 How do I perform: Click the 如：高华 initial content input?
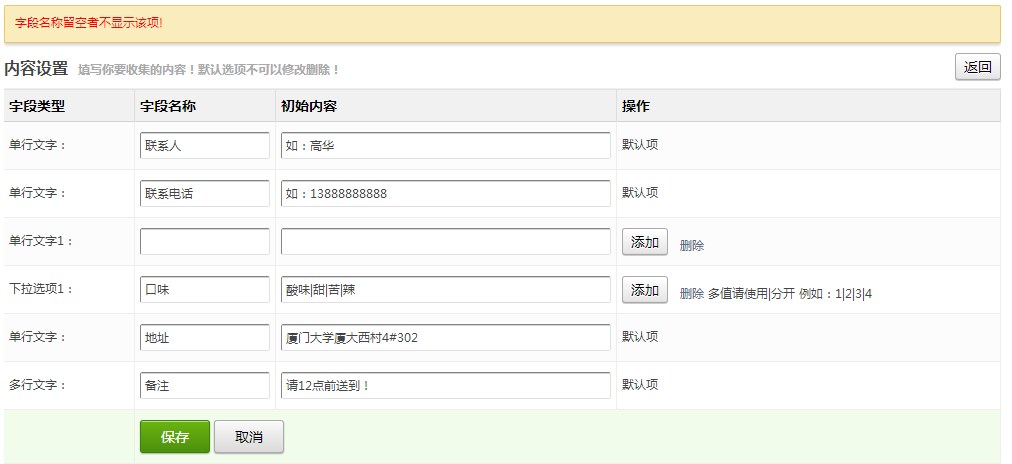445,145
